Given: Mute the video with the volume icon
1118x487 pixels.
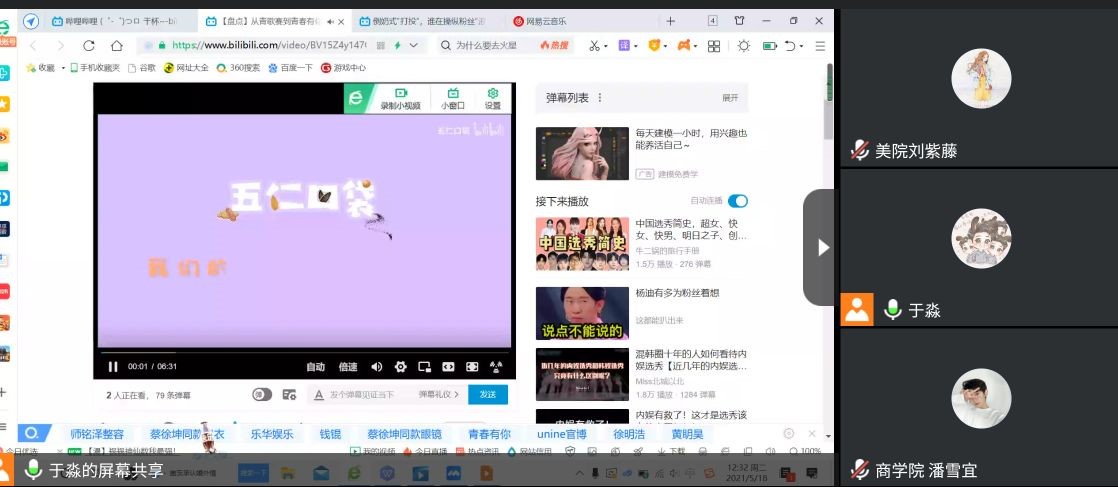Looking at the screenshot, I should pos(377,367).
